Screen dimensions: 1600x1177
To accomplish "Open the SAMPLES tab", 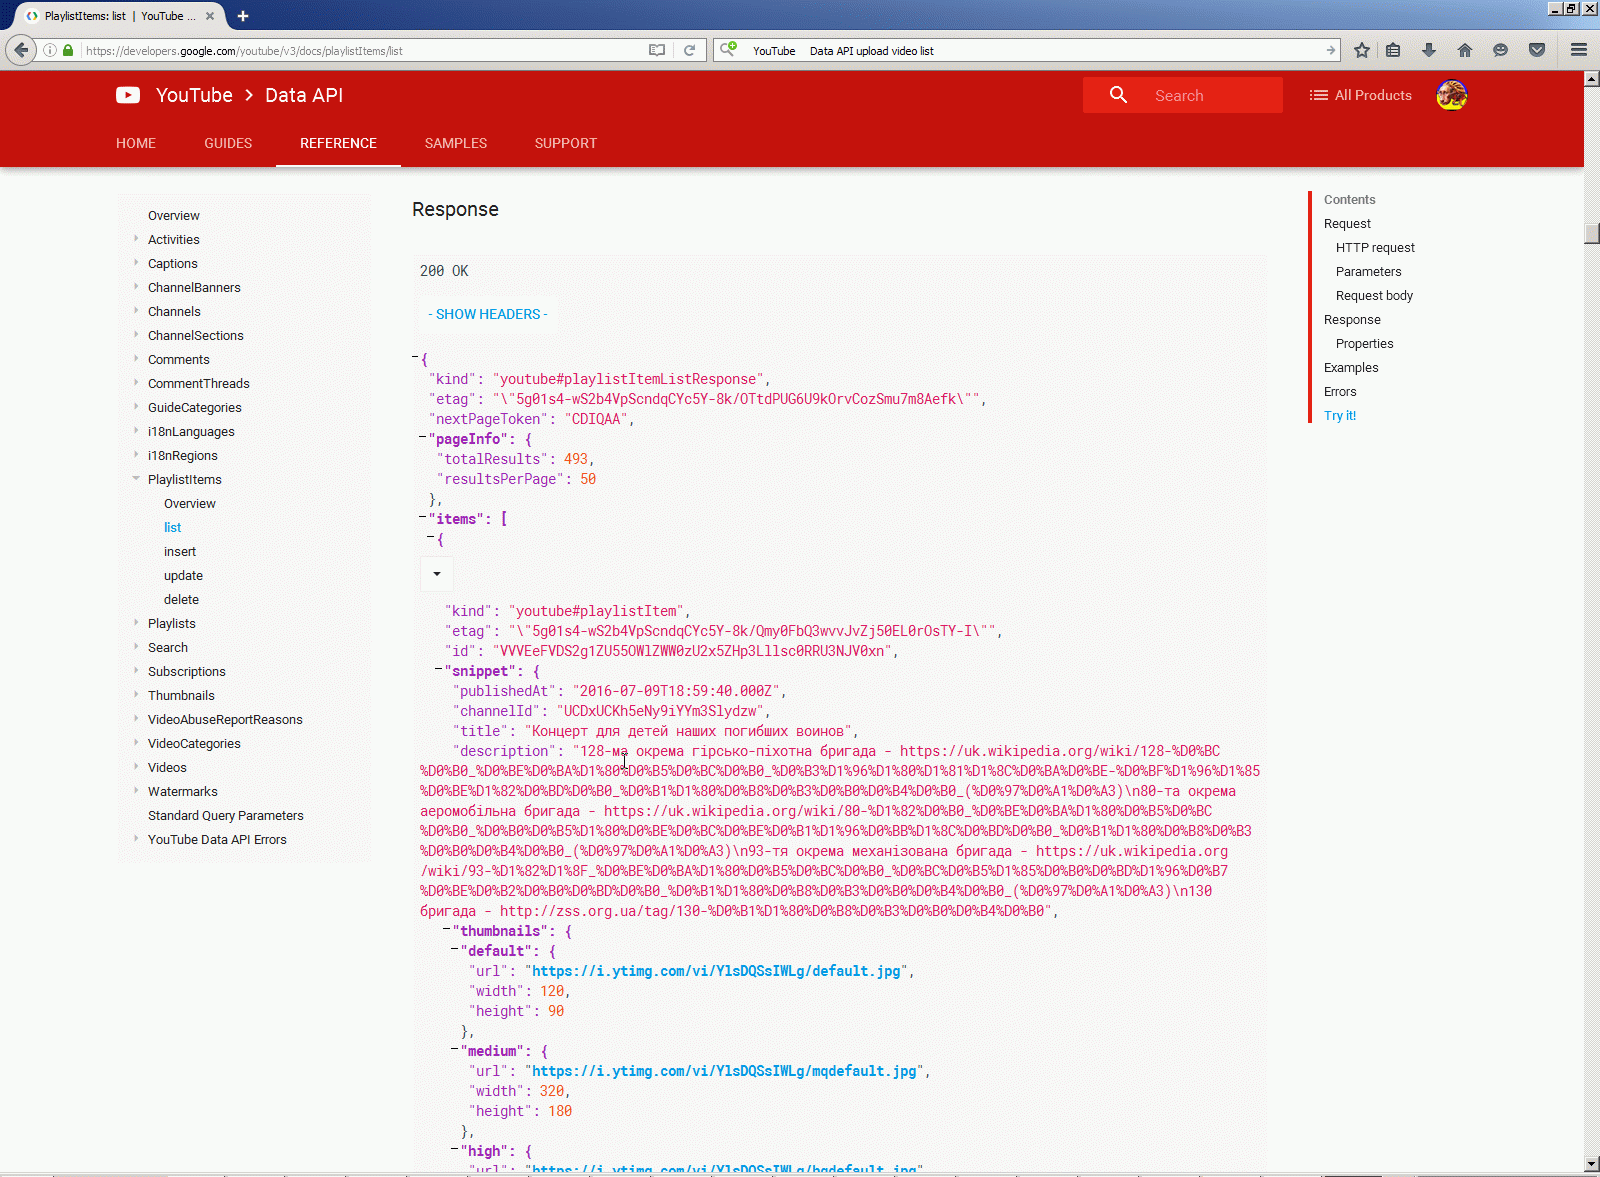I will click(456, 143).
